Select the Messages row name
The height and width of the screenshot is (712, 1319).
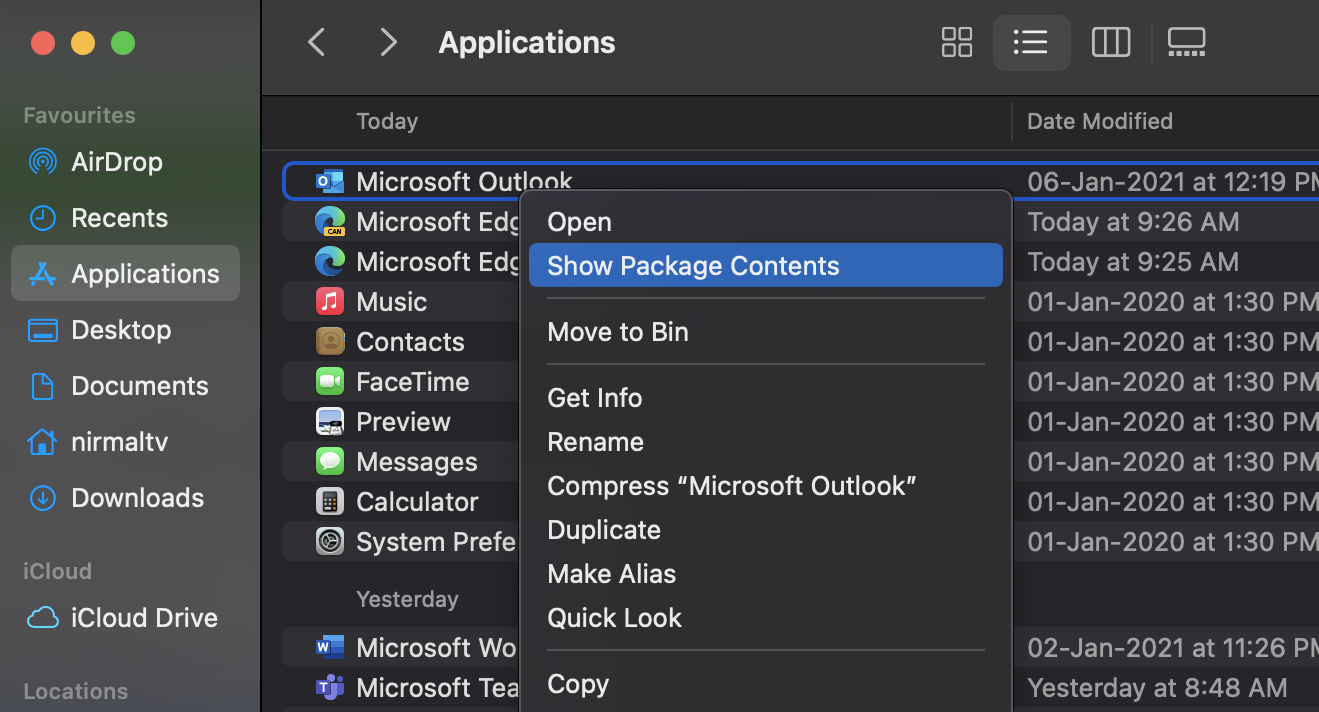(416, 461)
